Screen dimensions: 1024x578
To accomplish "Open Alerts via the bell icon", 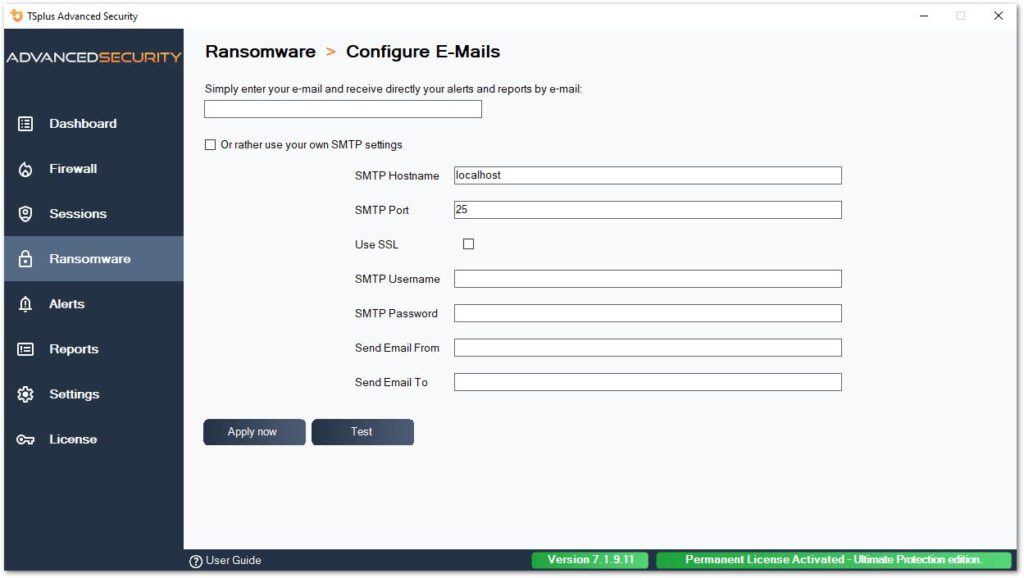I will 27,303.
